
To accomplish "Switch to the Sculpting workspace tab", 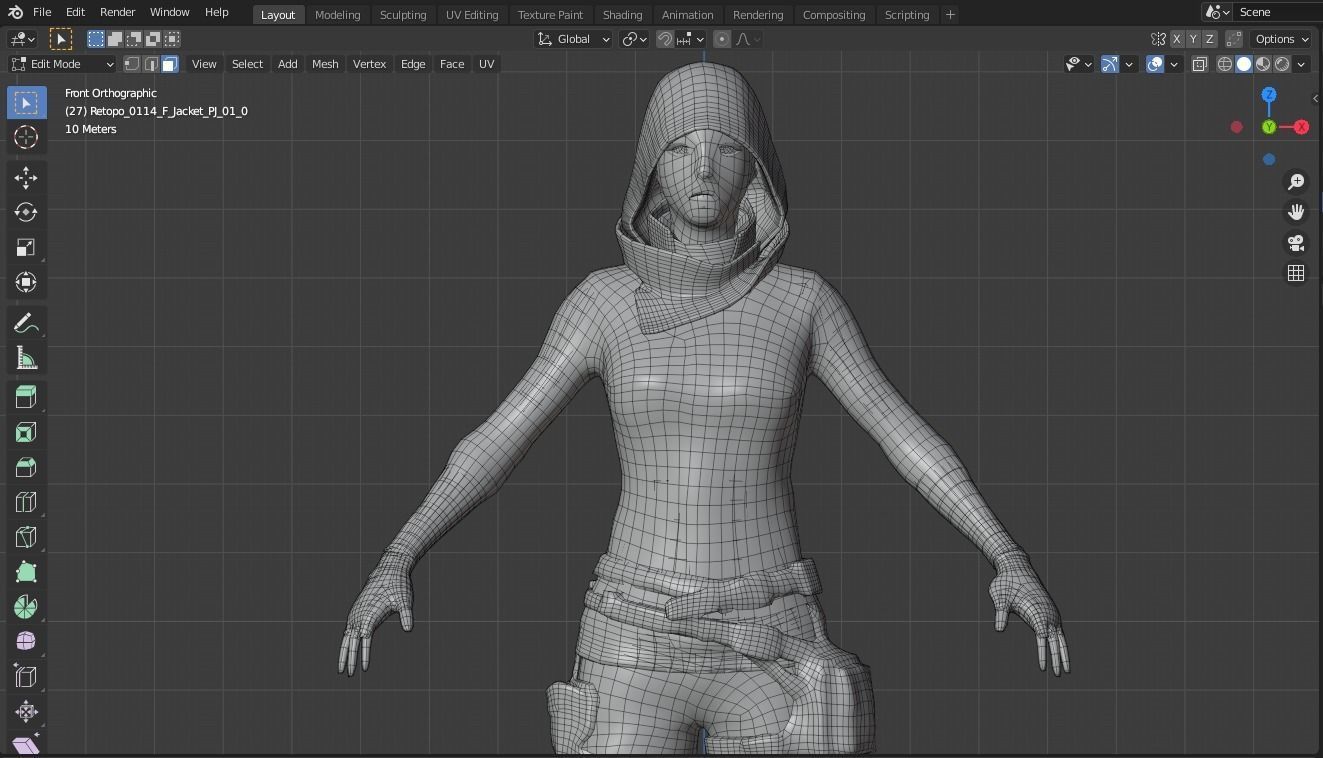I will [x=403, y=14].
